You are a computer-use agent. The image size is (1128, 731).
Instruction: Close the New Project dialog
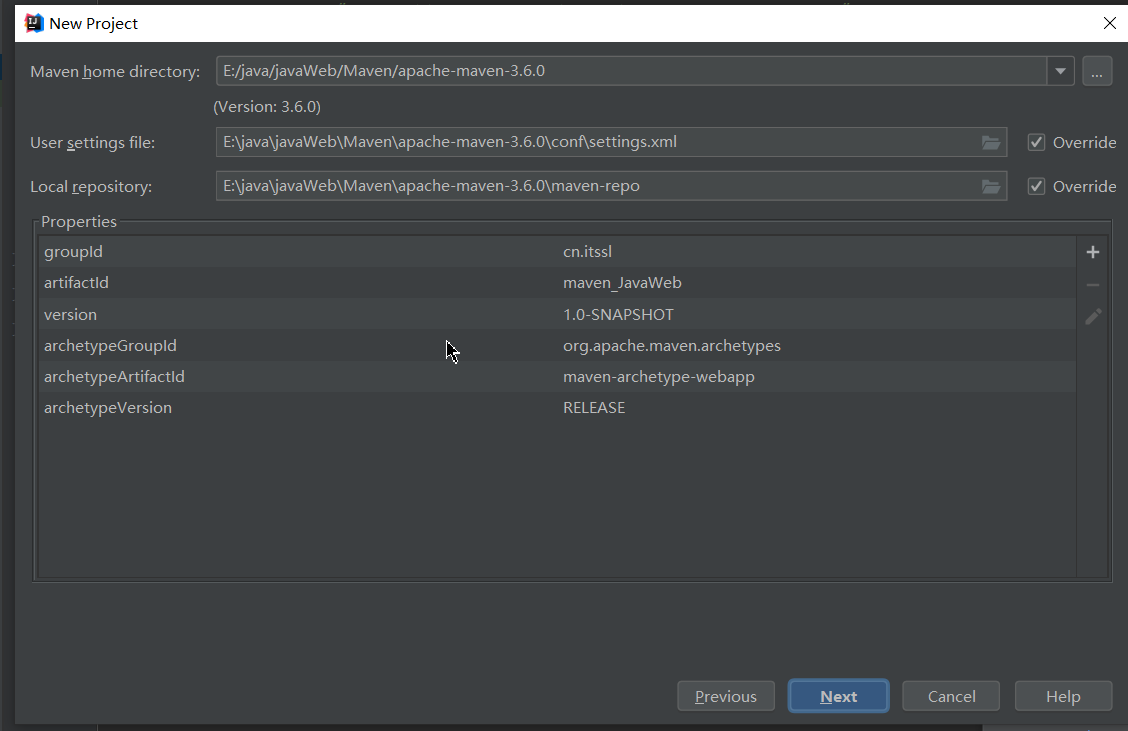(x=1109, y=23)
